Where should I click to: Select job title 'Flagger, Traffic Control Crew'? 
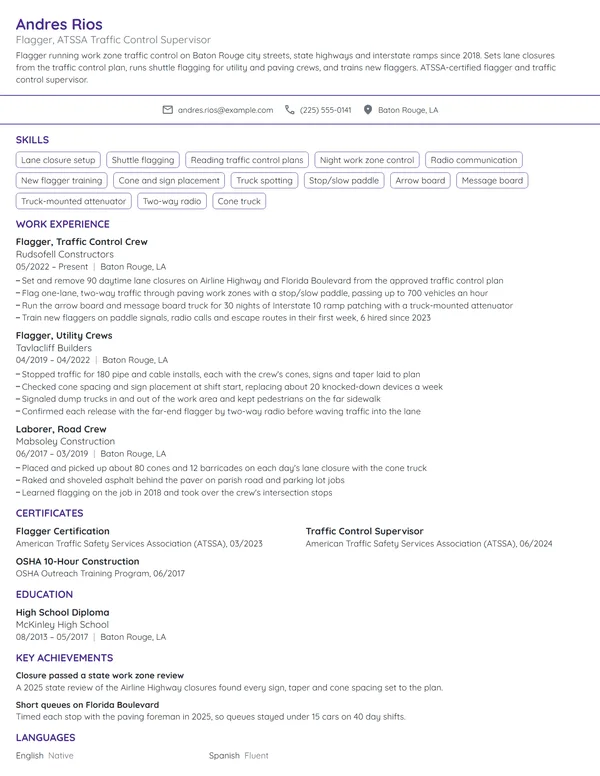[x=82, y=242]
